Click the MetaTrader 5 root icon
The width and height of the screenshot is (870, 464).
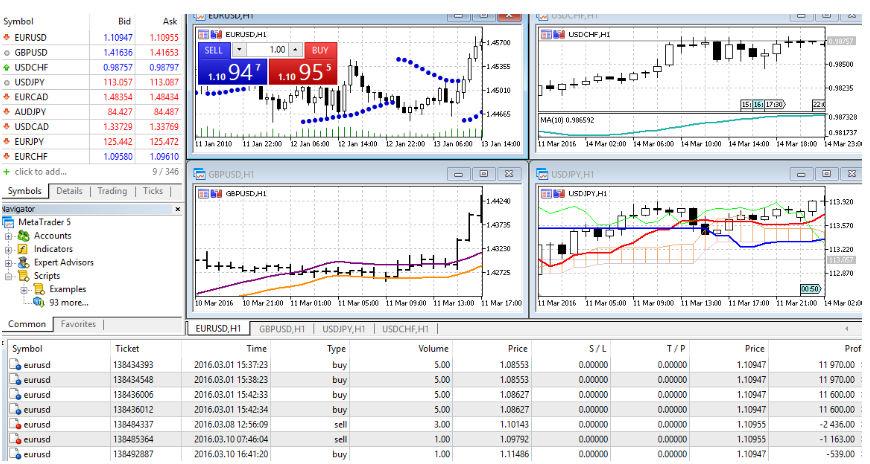pos(8,223)
